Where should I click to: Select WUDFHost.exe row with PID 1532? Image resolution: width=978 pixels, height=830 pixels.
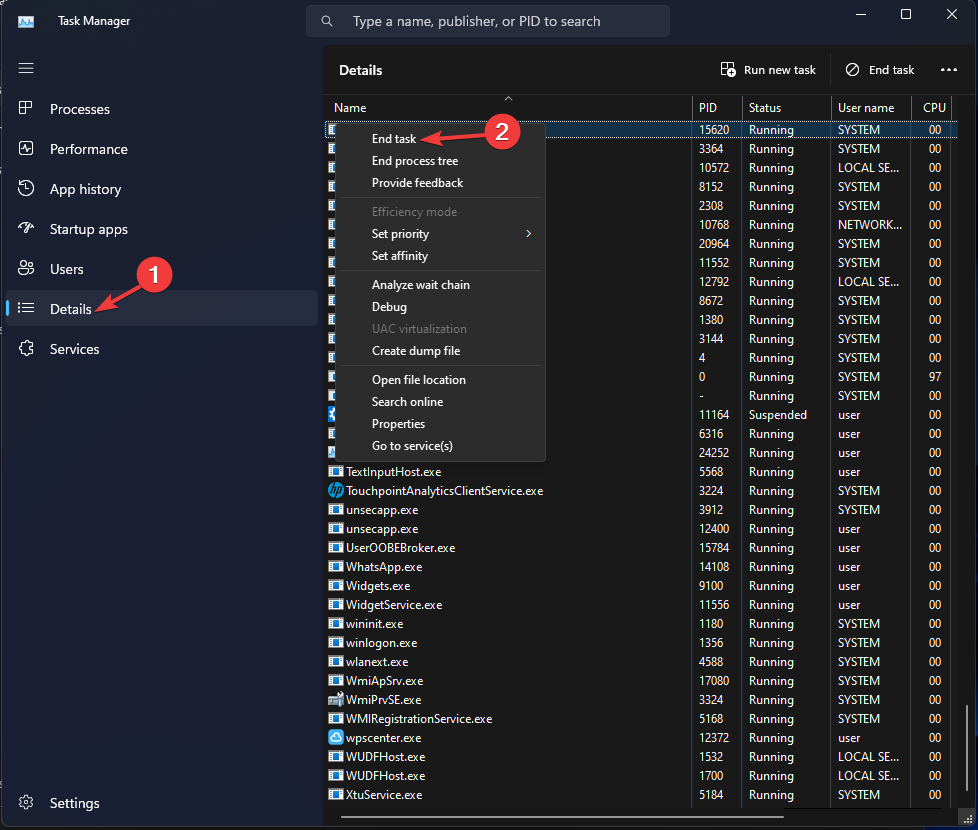tap(641, 756)
